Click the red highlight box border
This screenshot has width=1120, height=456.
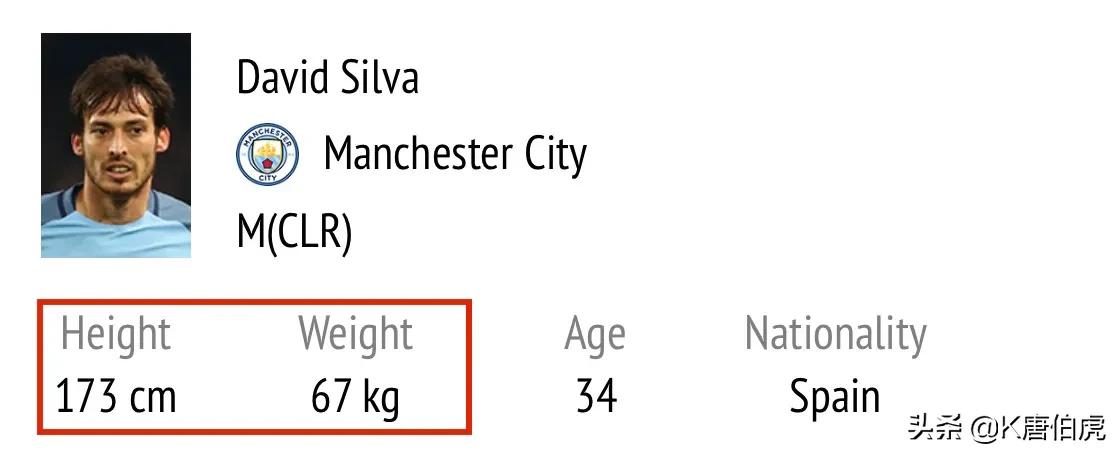pos(255,303)
